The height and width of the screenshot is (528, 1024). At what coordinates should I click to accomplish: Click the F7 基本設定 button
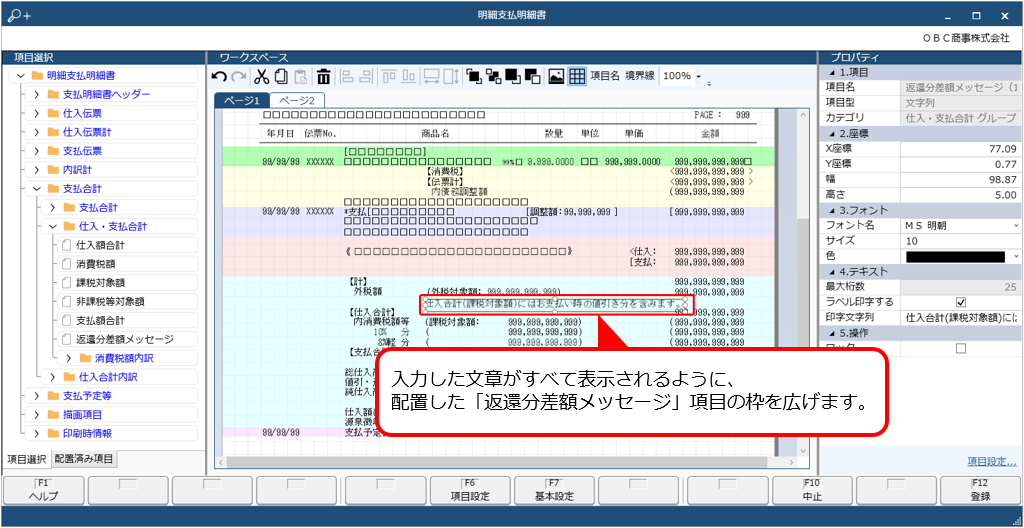[554, 490]
